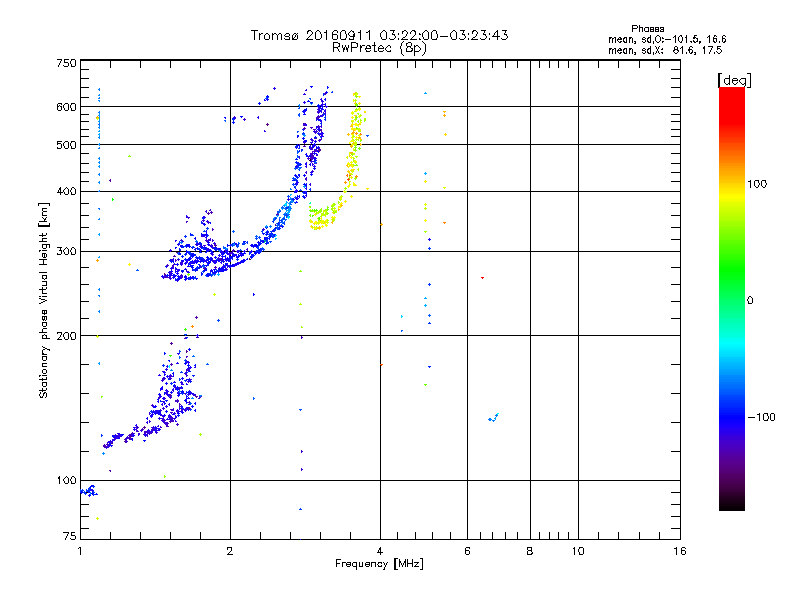Click x-axis tick label '16'
Viewport: 800px width, 600px height.
click(680, 551)
